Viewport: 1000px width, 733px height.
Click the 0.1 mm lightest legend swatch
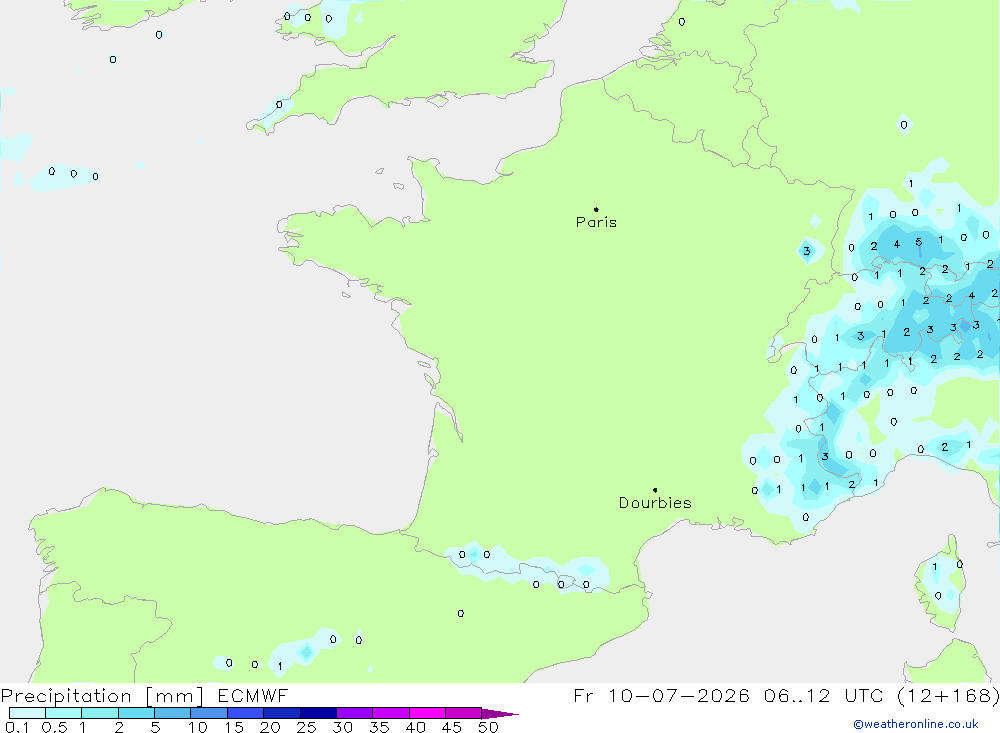pos(27,713)
